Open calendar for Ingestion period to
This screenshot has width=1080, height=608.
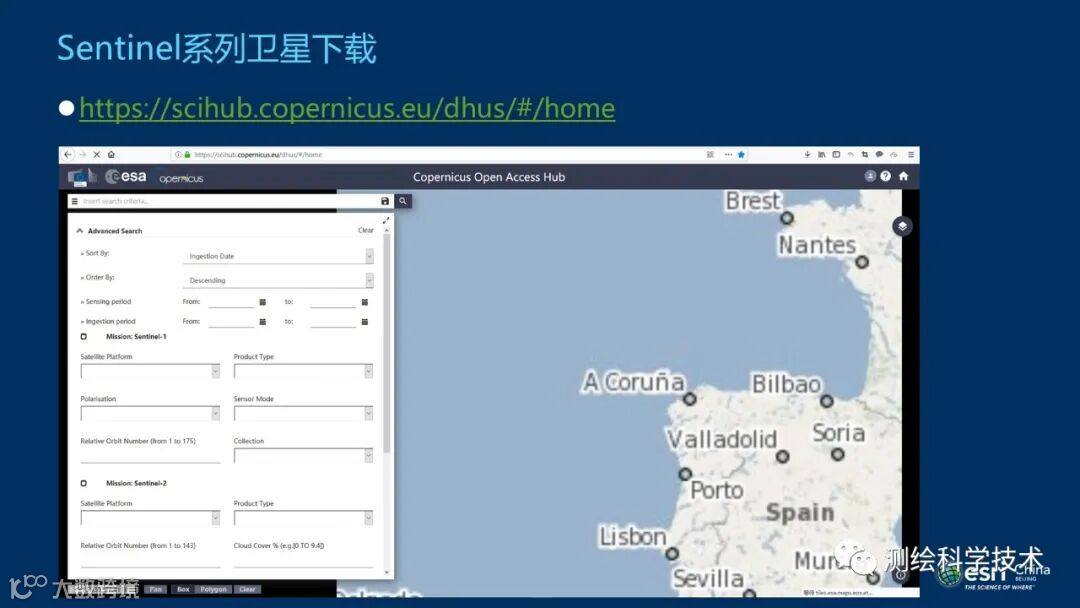coord(365,322)
